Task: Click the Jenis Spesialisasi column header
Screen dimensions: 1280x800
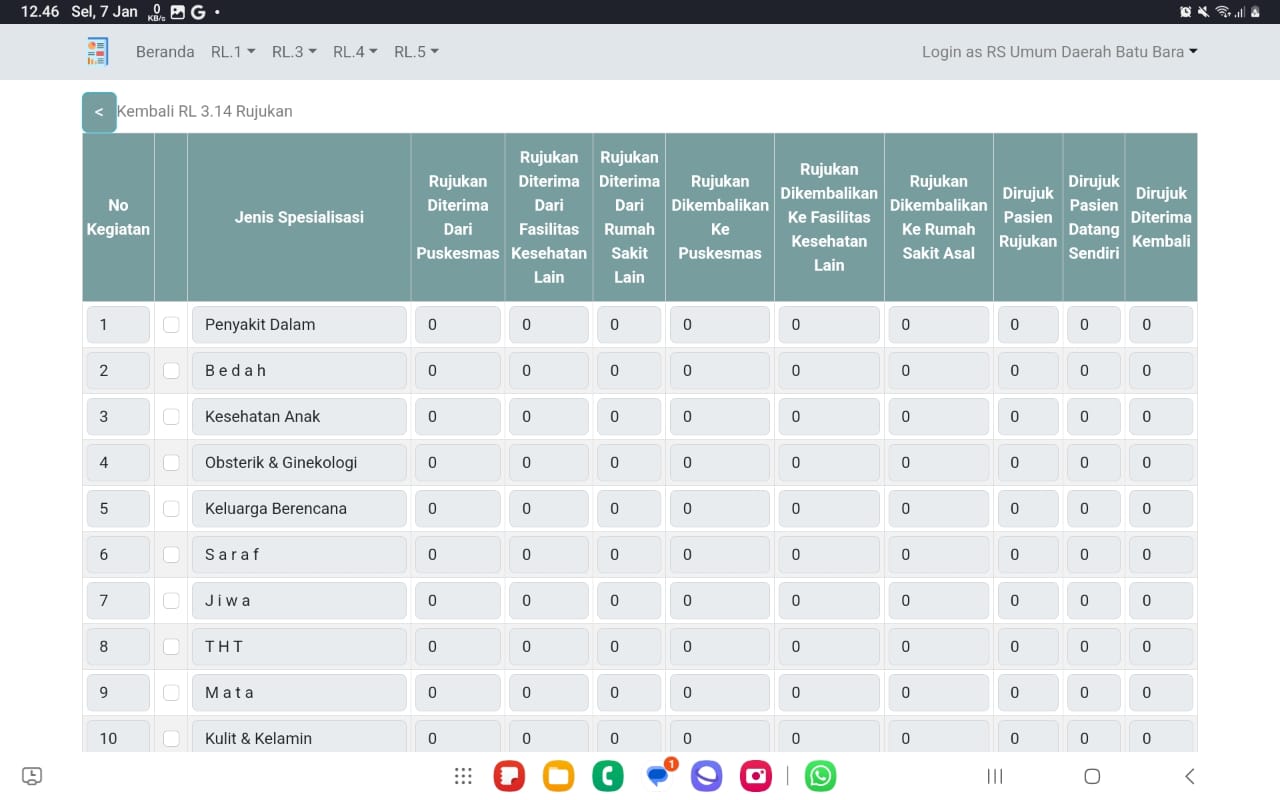Action: point(299,217)
